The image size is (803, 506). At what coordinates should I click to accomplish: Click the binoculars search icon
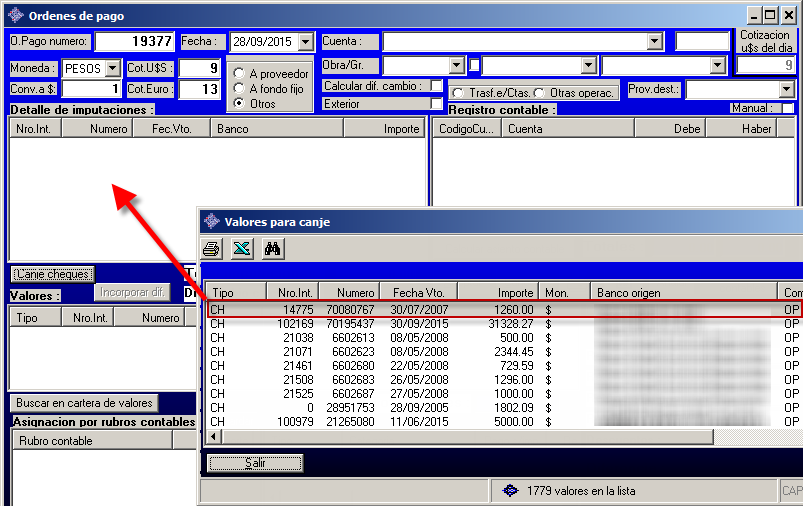click(272, 249)
